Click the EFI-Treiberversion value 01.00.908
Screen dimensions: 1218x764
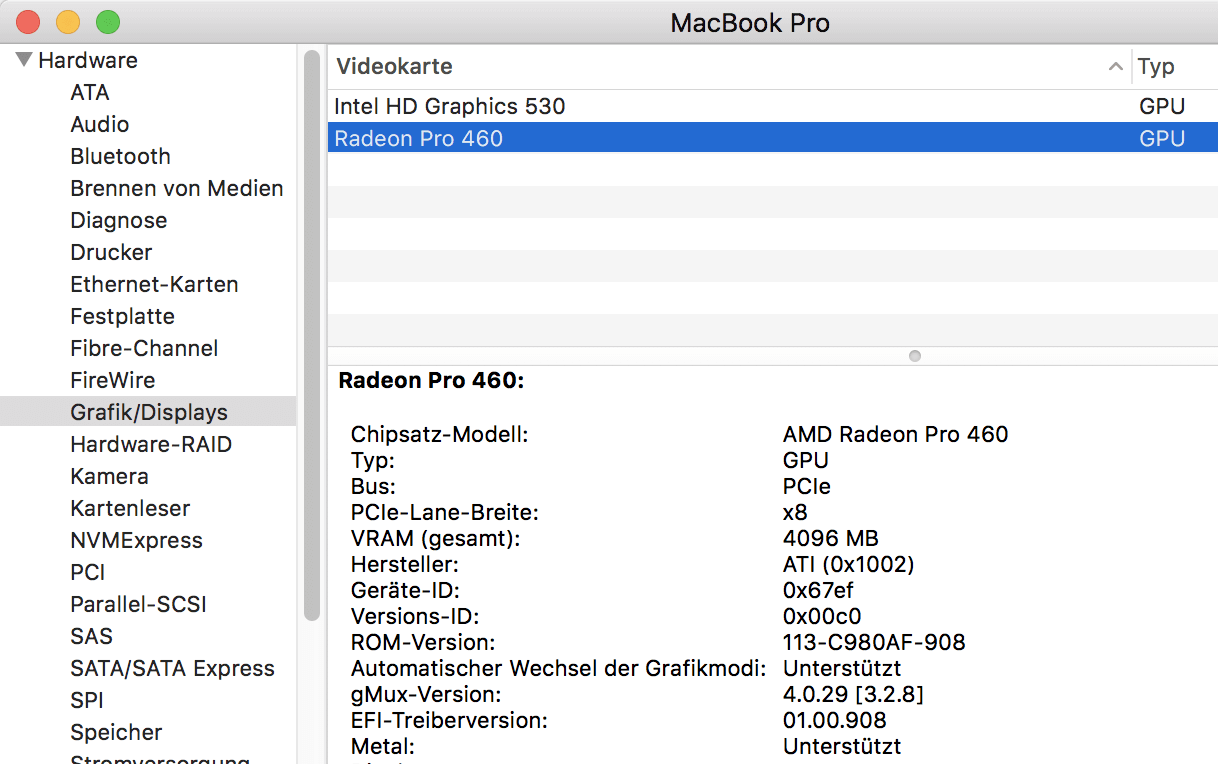[x=834, y=720]
